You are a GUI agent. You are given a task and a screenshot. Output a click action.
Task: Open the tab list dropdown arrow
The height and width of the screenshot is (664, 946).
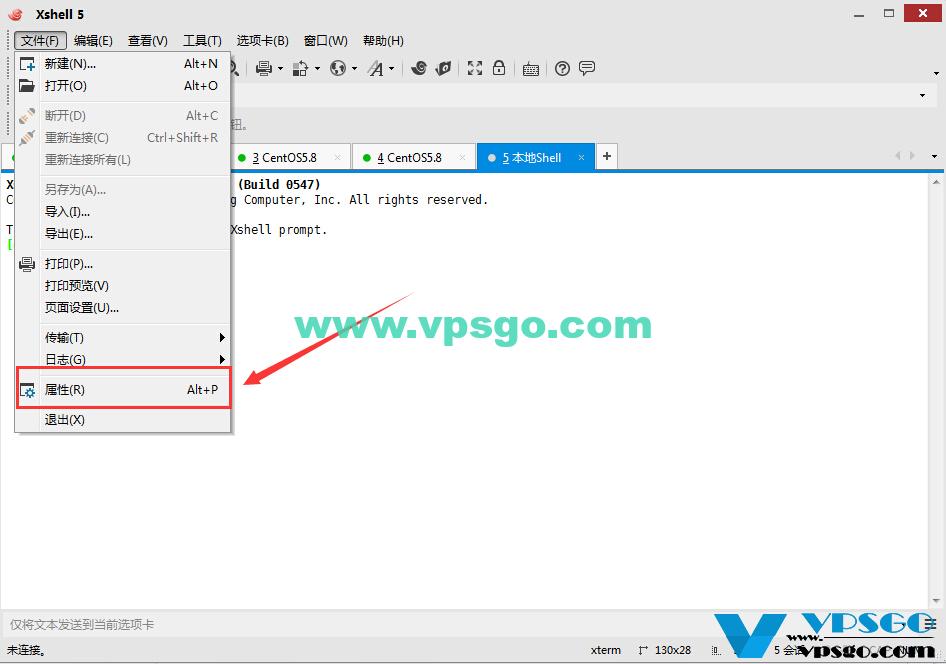tap(935, 156)
